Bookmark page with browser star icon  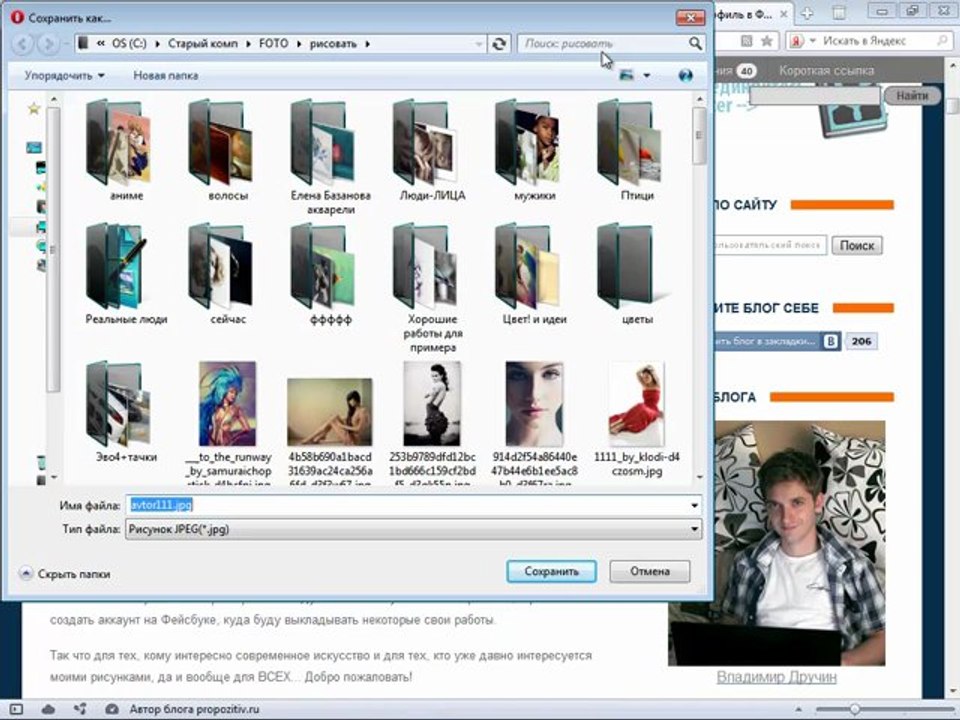(x=767, y=41)
